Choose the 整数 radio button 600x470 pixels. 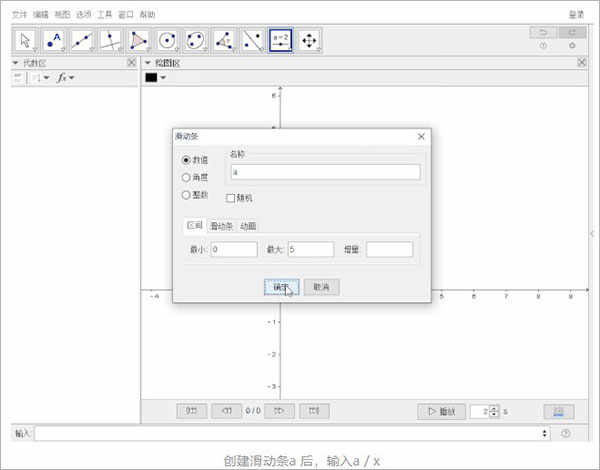186,195
